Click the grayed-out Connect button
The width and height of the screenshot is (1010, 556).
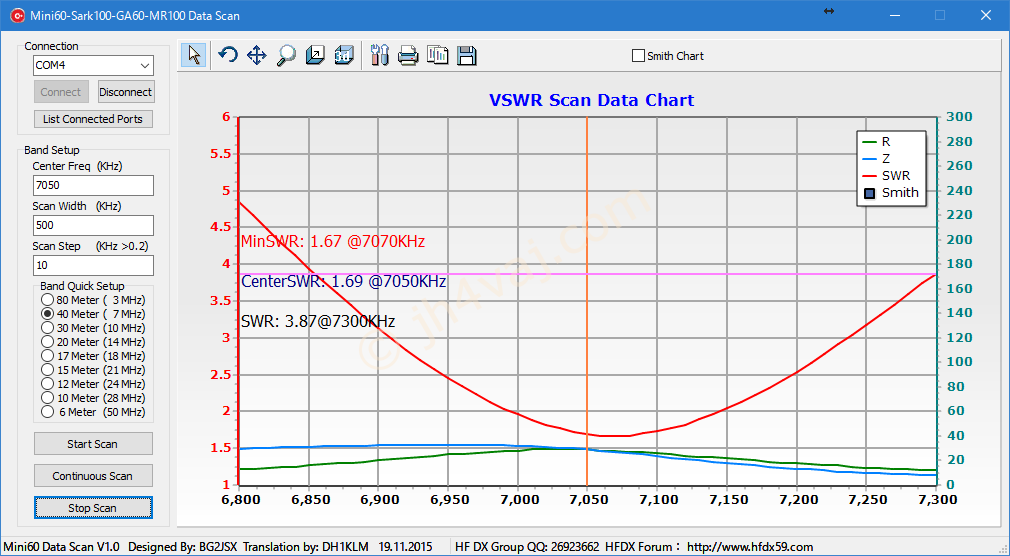click(x=61, y=92)
